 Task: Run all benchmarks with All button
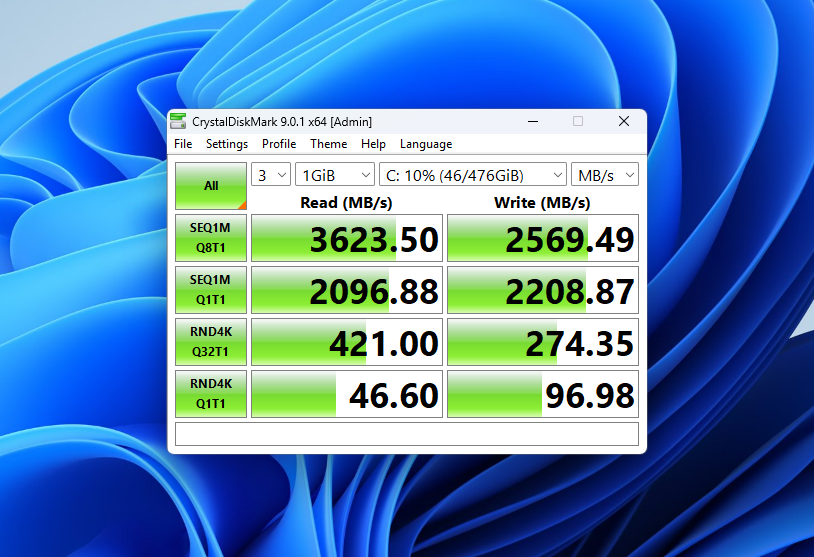(x=211, y=186)
